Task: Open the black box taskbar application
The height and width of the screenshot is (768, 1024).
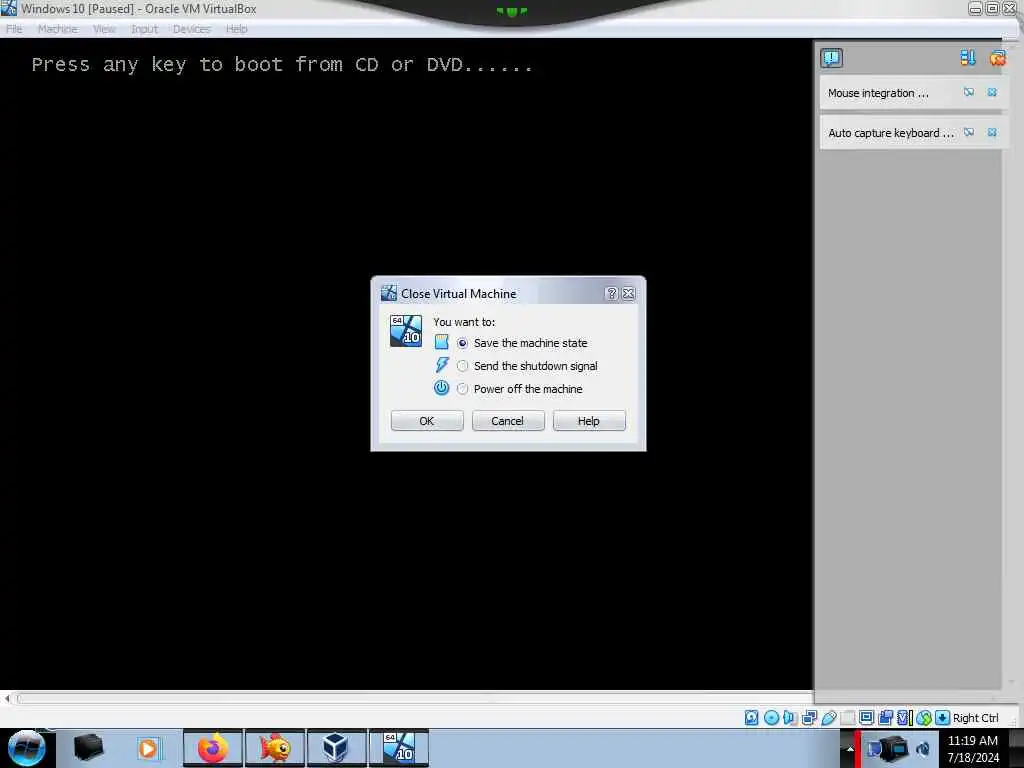Action: (x=88, y=748)
